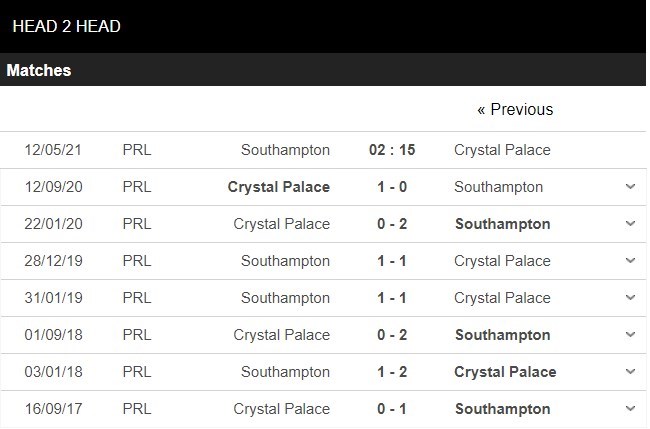Expand the 12/09/20 match row chevron

point(630,187)
